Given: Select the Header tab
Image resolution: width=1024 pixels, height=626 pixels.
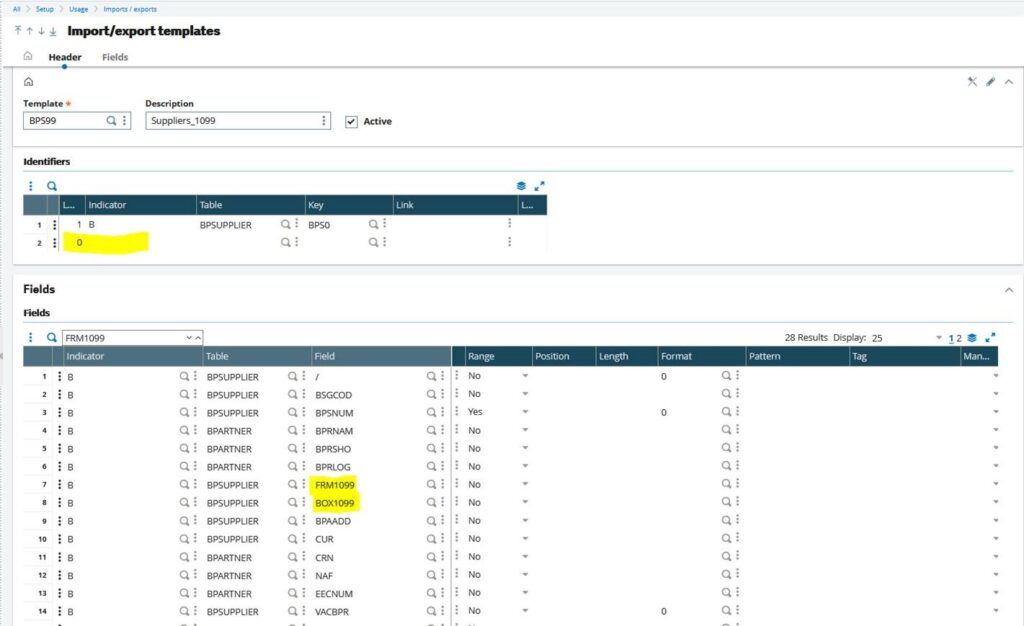Looking at the screenshot, I should [x=65, y=57].
